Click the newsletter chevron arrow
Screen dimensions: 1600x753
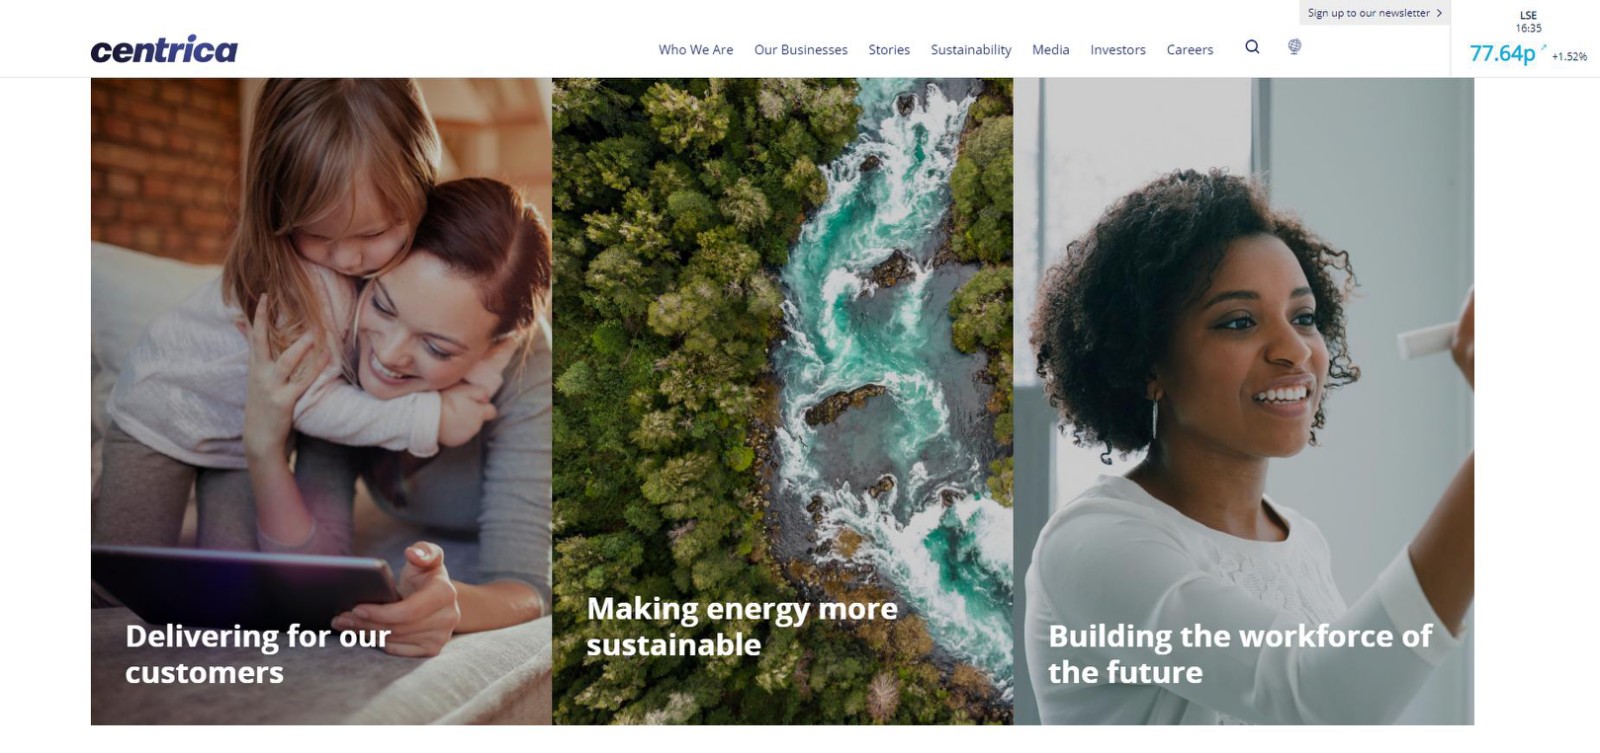coord(1439,13)
